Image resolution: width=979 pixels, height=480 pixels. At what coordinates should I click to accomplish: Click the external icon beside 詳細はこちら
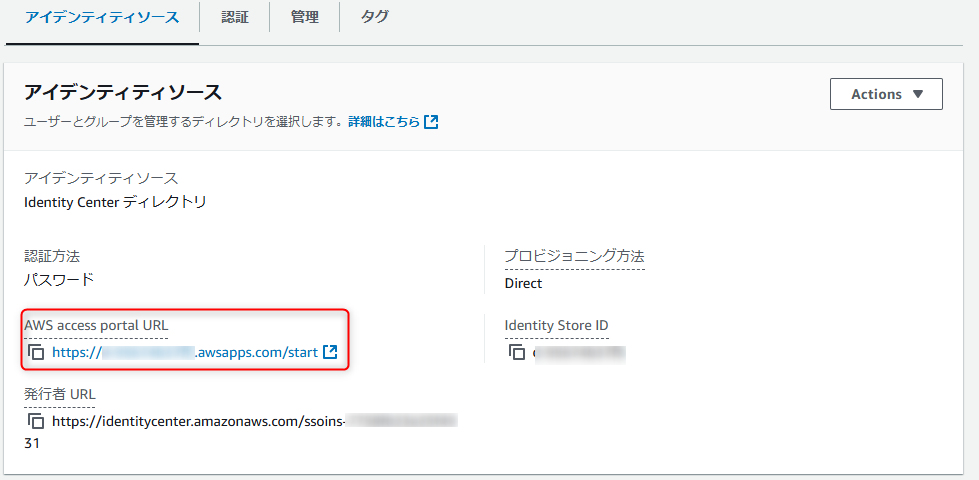(x=431, y=122)
